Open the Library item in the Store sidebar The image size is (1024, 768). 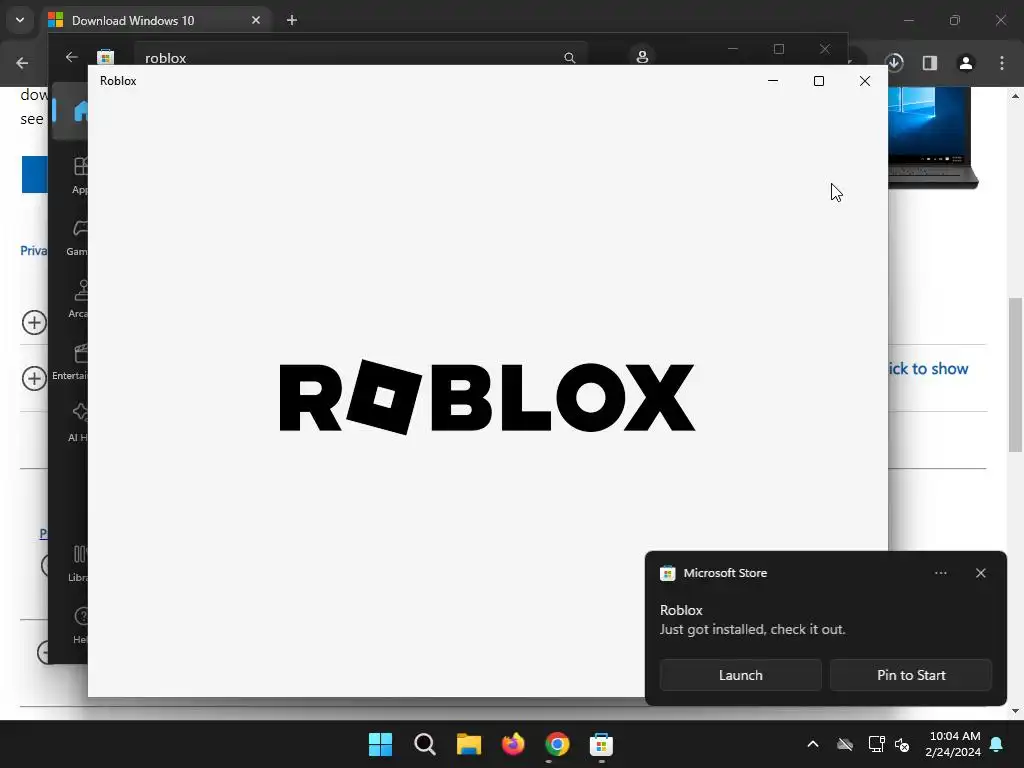point(78,564)
